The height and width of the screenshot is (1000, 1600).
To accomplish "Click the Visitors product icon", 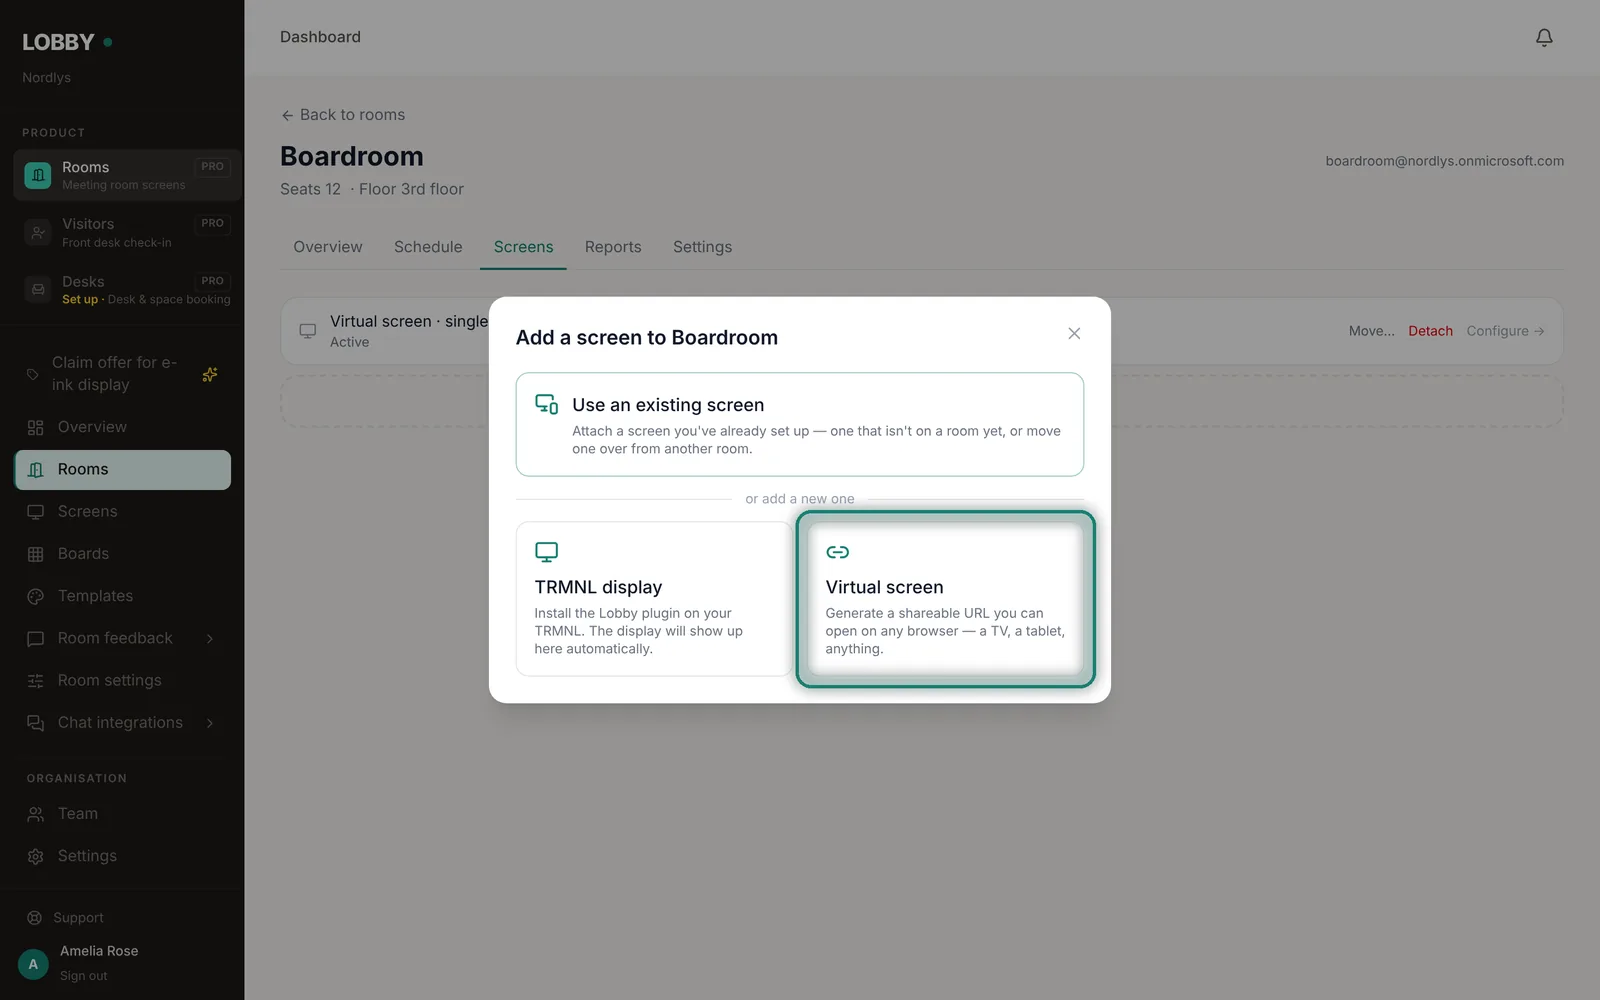I will click(38, 233).
